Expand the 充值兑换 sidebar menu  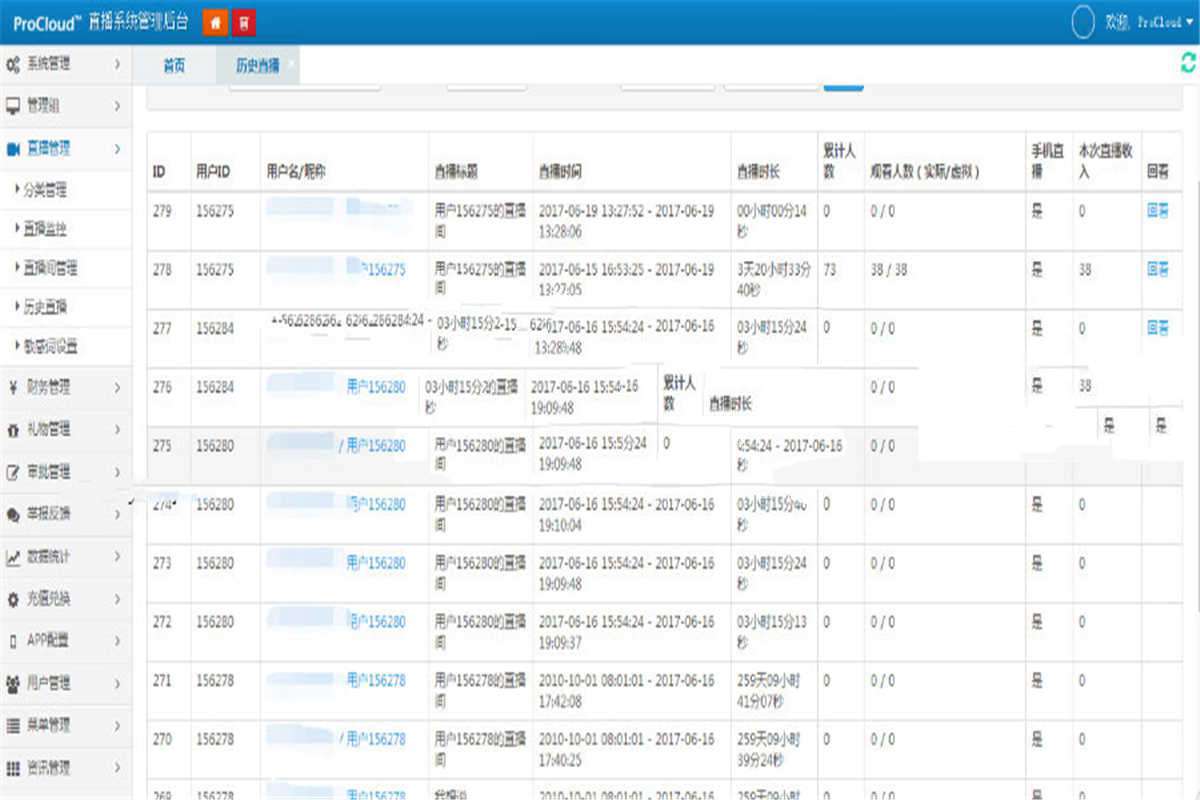[x=65, y=599]
